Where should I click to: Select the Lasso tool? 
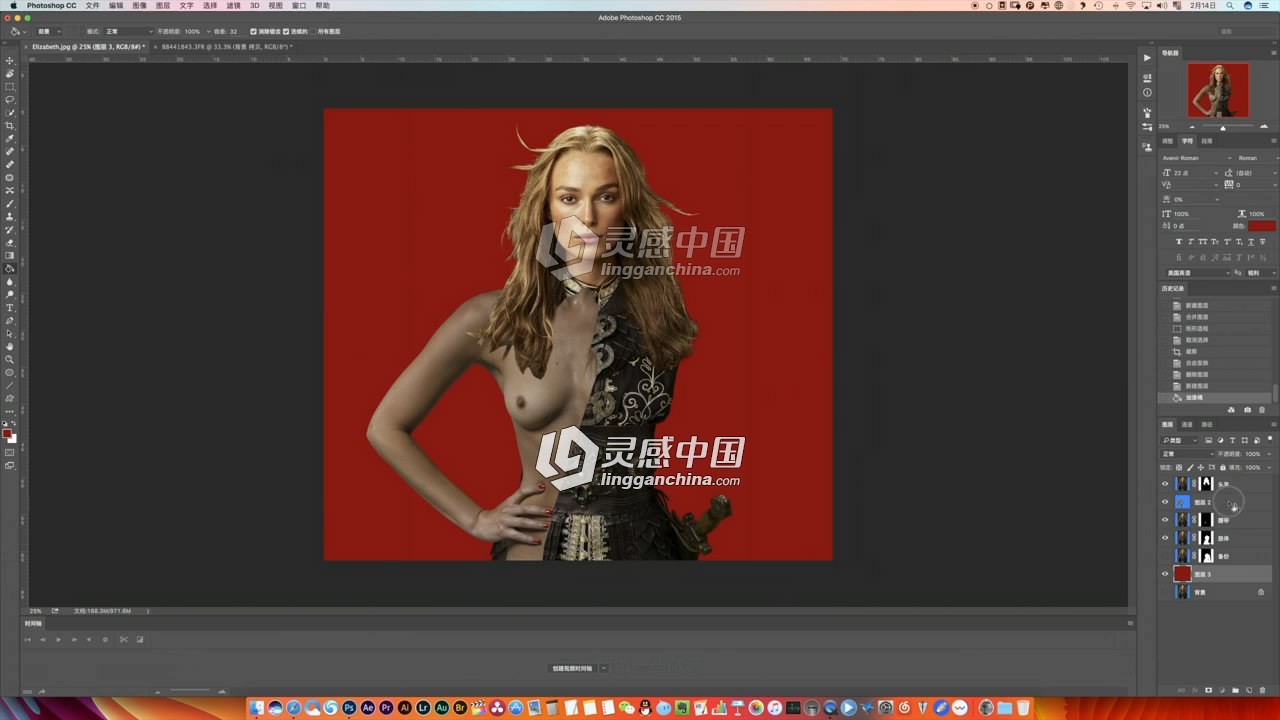tap(10, 100)
